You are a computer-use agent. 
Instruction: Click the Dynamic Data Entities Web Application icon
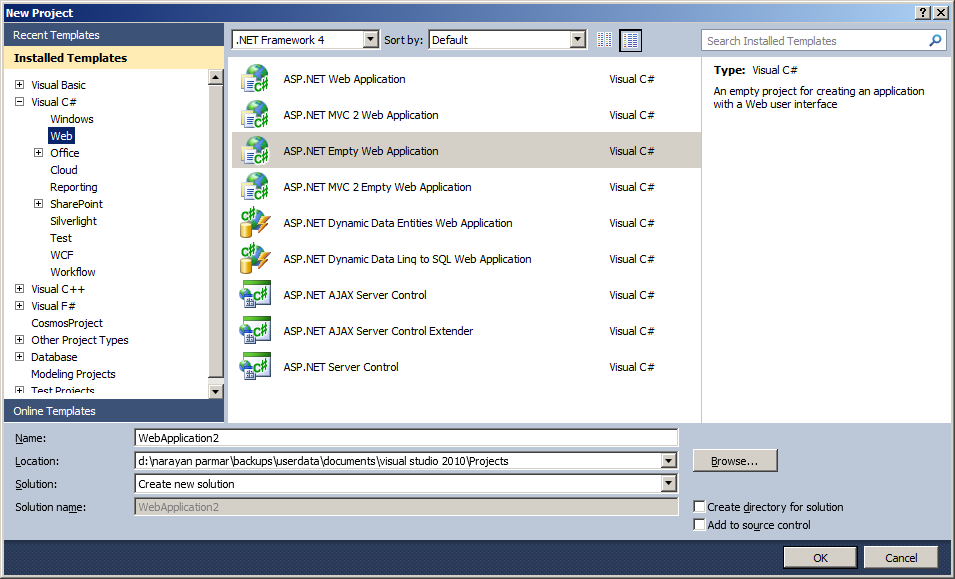coord(255,222)
